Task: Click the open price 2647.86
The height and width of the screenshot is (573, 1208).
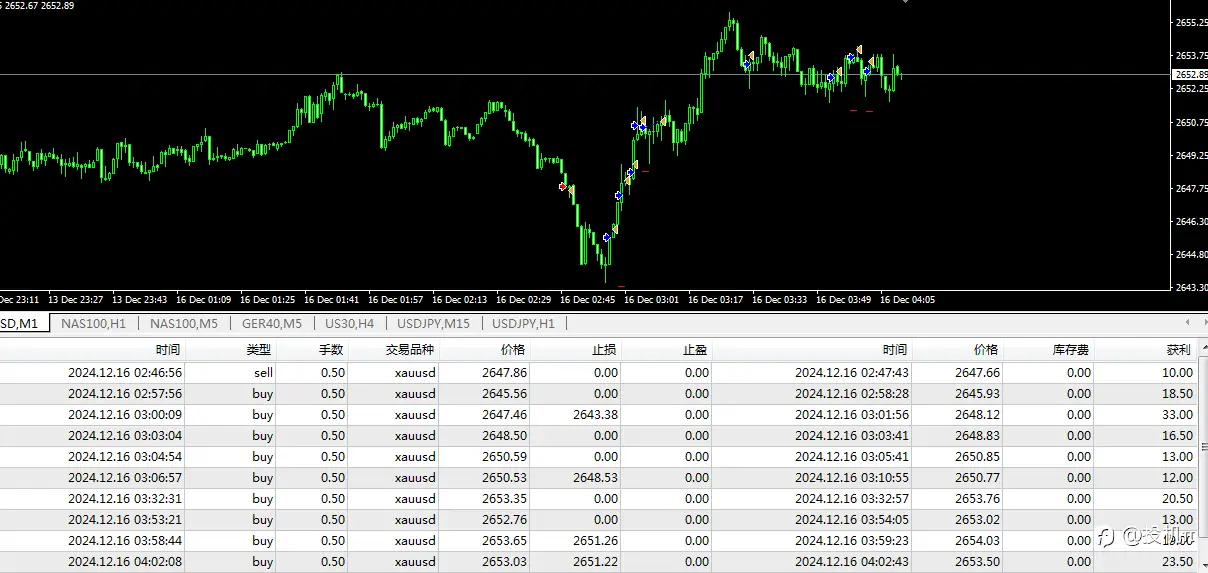Action: point(504,372)
